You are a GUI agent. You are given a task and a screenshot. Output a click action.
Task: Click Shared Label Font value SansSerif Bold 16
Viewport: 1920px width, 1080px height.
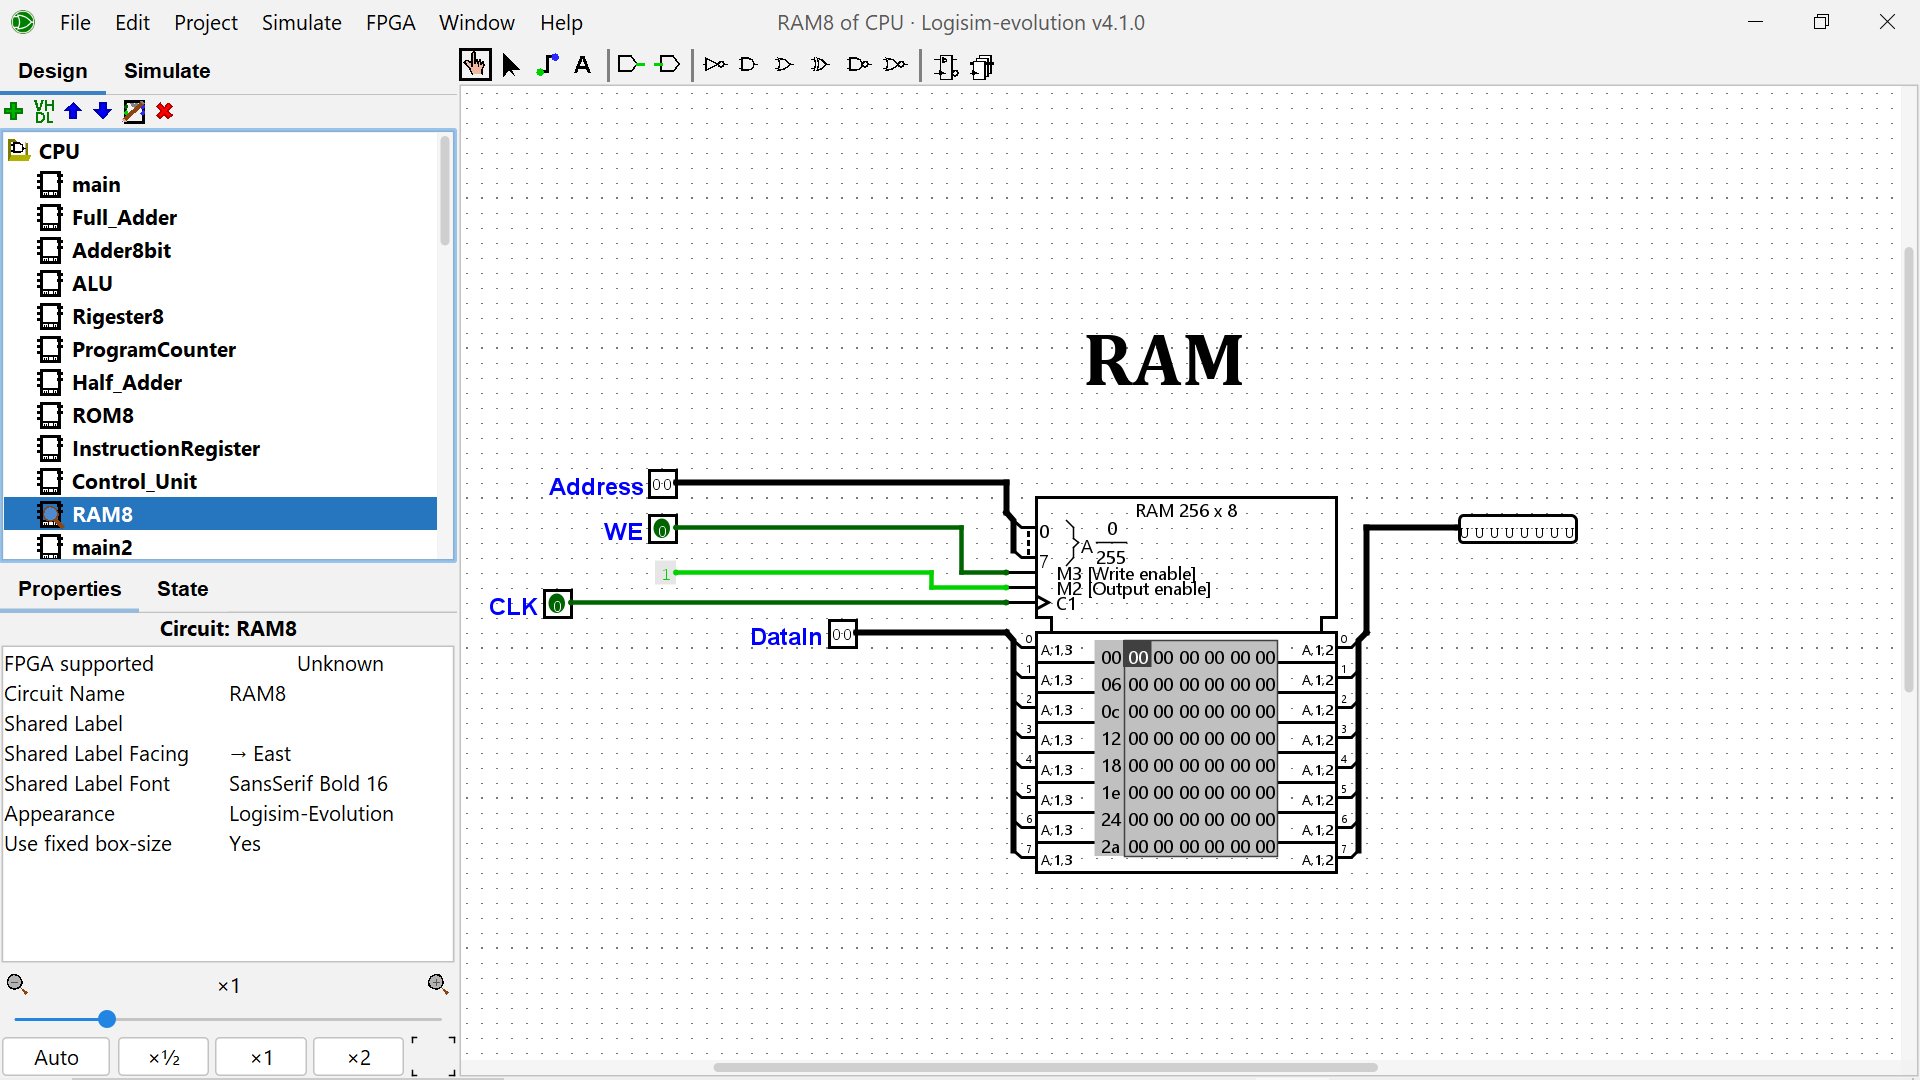[x=339, y=784]
